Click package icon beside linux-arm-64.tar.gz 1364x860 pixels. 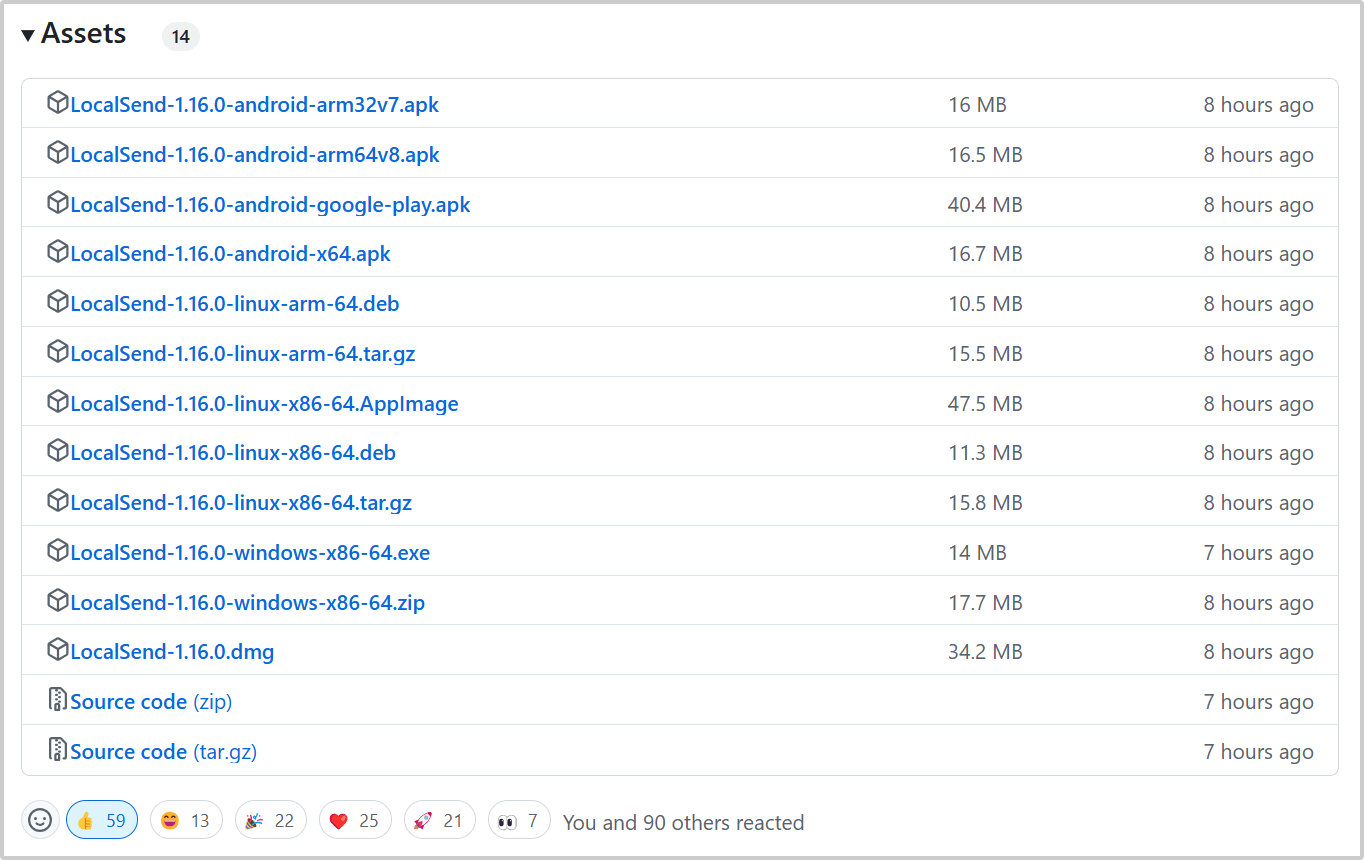58,351
